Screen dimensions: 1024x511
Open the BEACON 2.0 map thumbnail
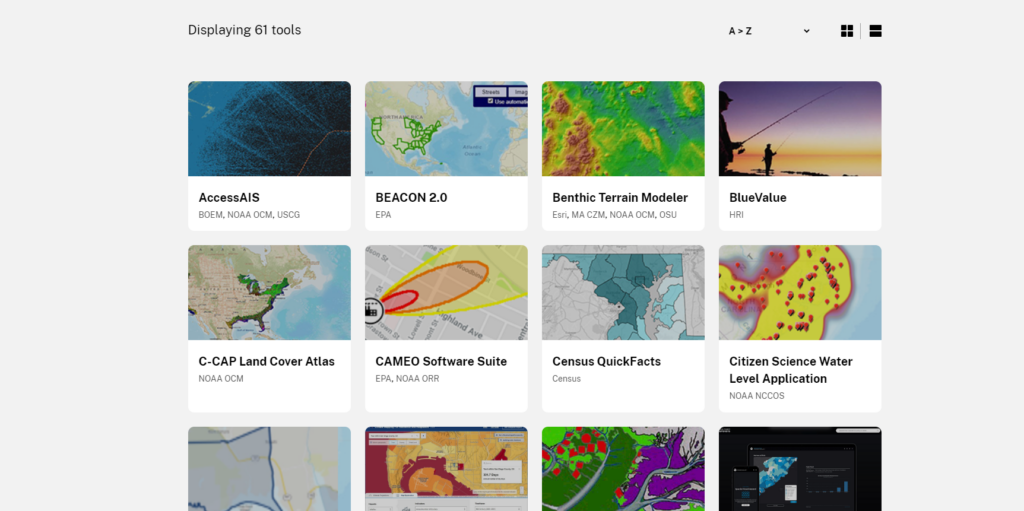pyautogui.click(x=446, y=129)
